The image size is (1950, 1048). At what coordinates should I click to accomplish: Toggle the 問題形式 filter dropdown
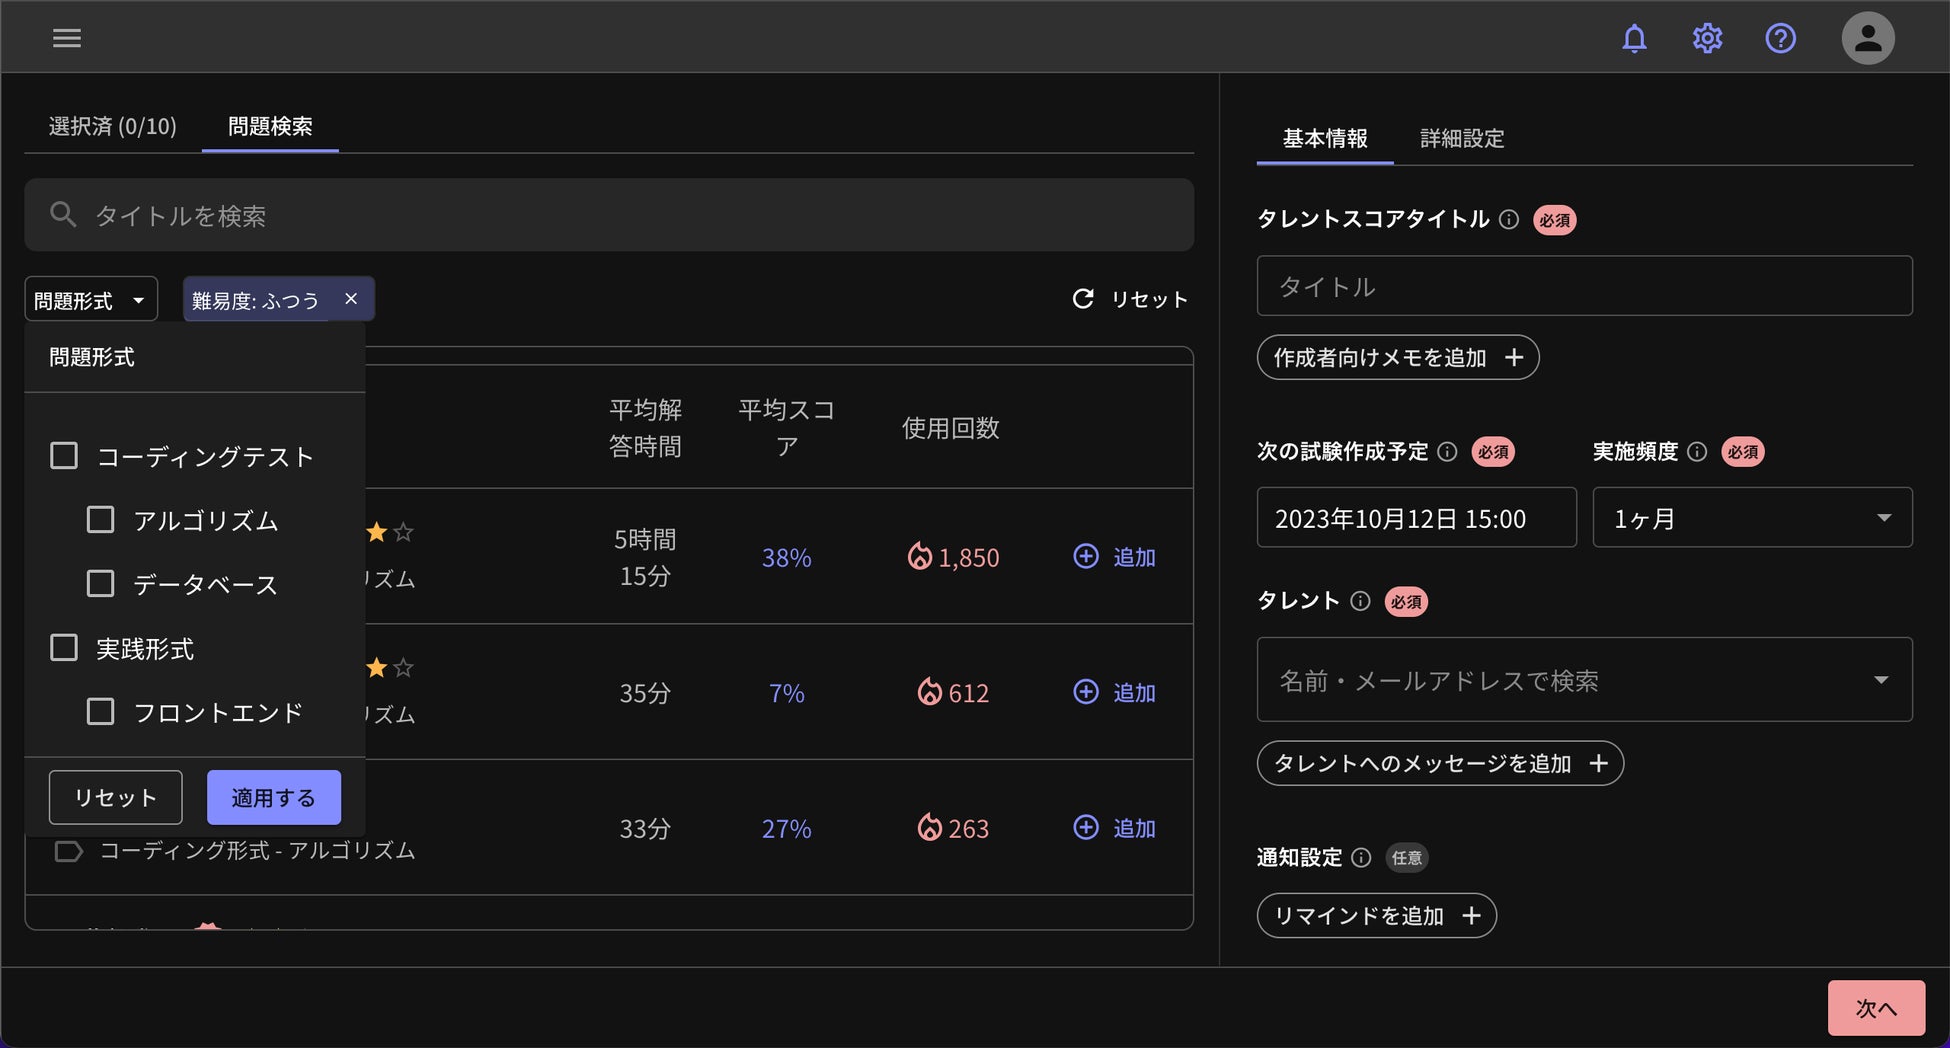coord(91,300)
